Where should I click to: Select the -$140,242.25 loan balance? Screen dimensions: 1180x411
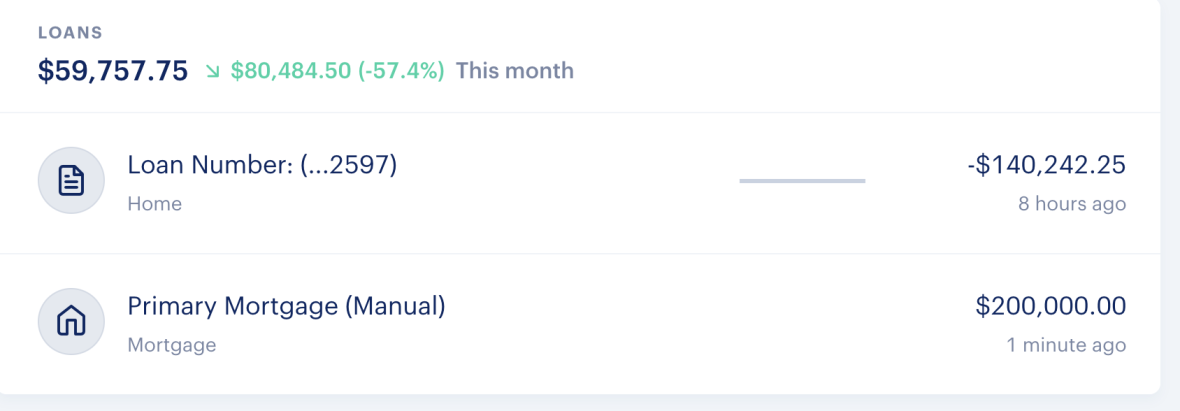click(1046, 165)
